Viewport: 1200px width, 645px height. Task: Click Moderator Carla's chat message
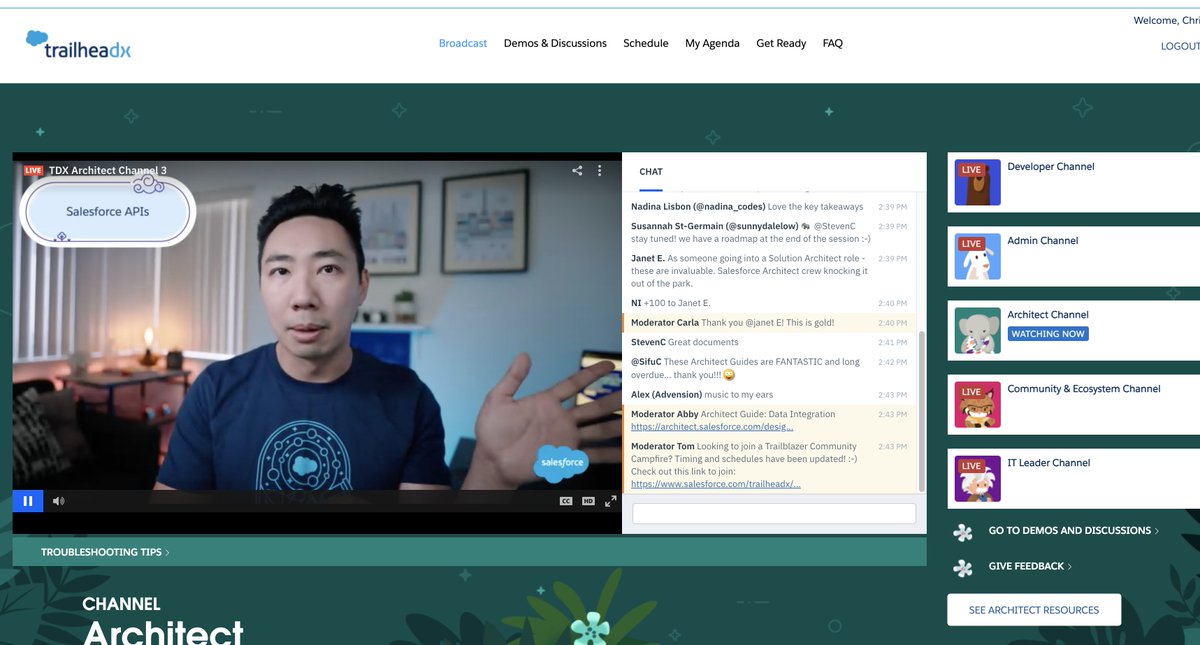pyautogui.click(x=767, y=323)
